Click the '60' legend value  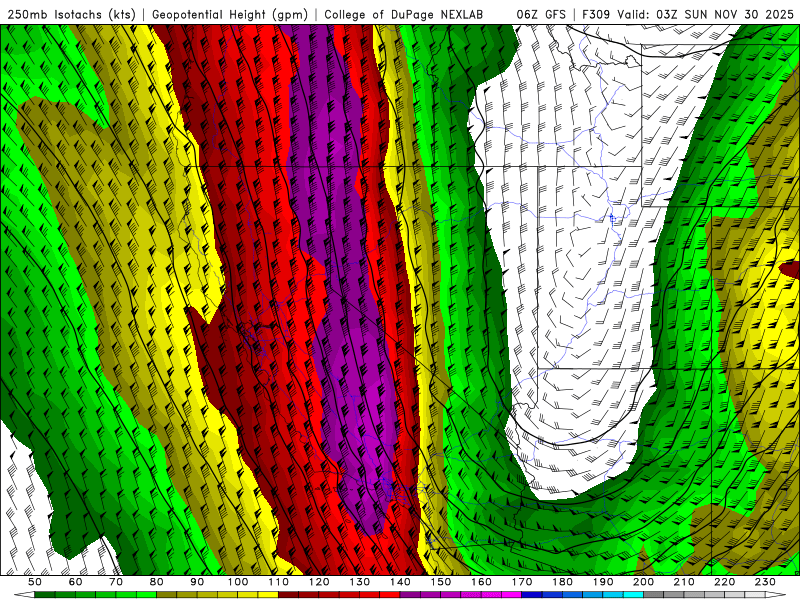(x=75, y=582)
